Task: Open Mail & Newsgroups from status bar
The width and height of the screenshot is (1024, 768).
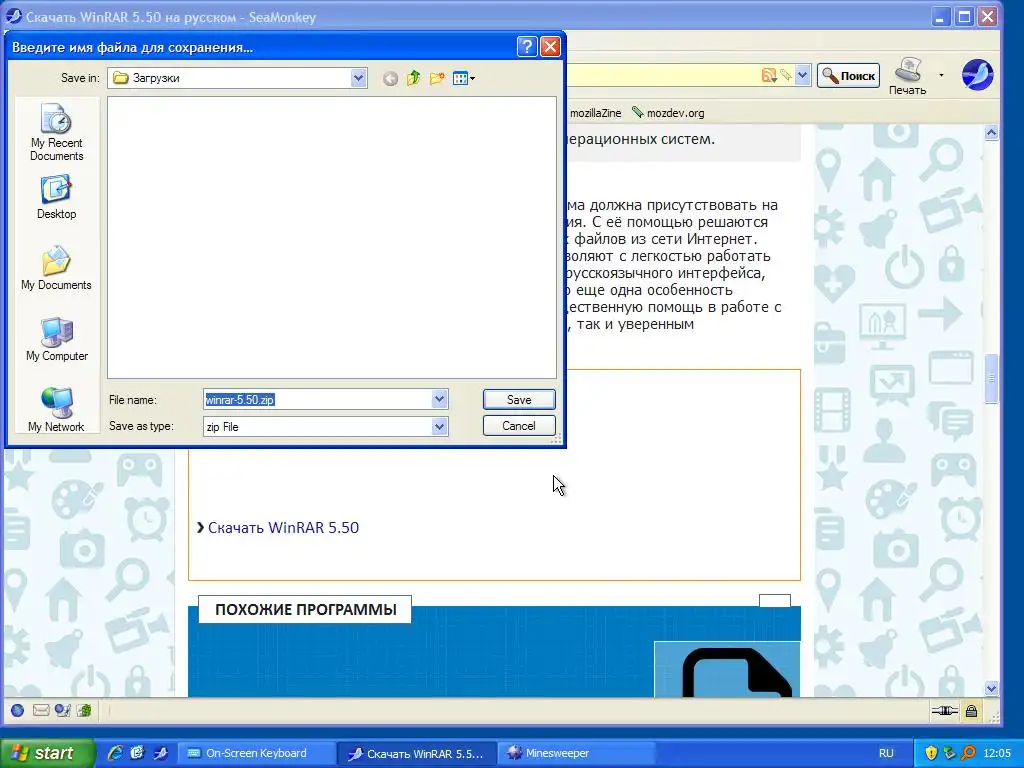Action: click(40, 711)
